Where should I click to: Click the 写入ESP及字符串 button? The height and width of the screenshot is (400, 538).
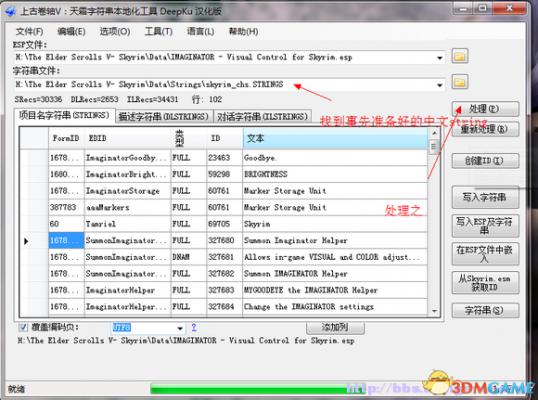[485, 226]
